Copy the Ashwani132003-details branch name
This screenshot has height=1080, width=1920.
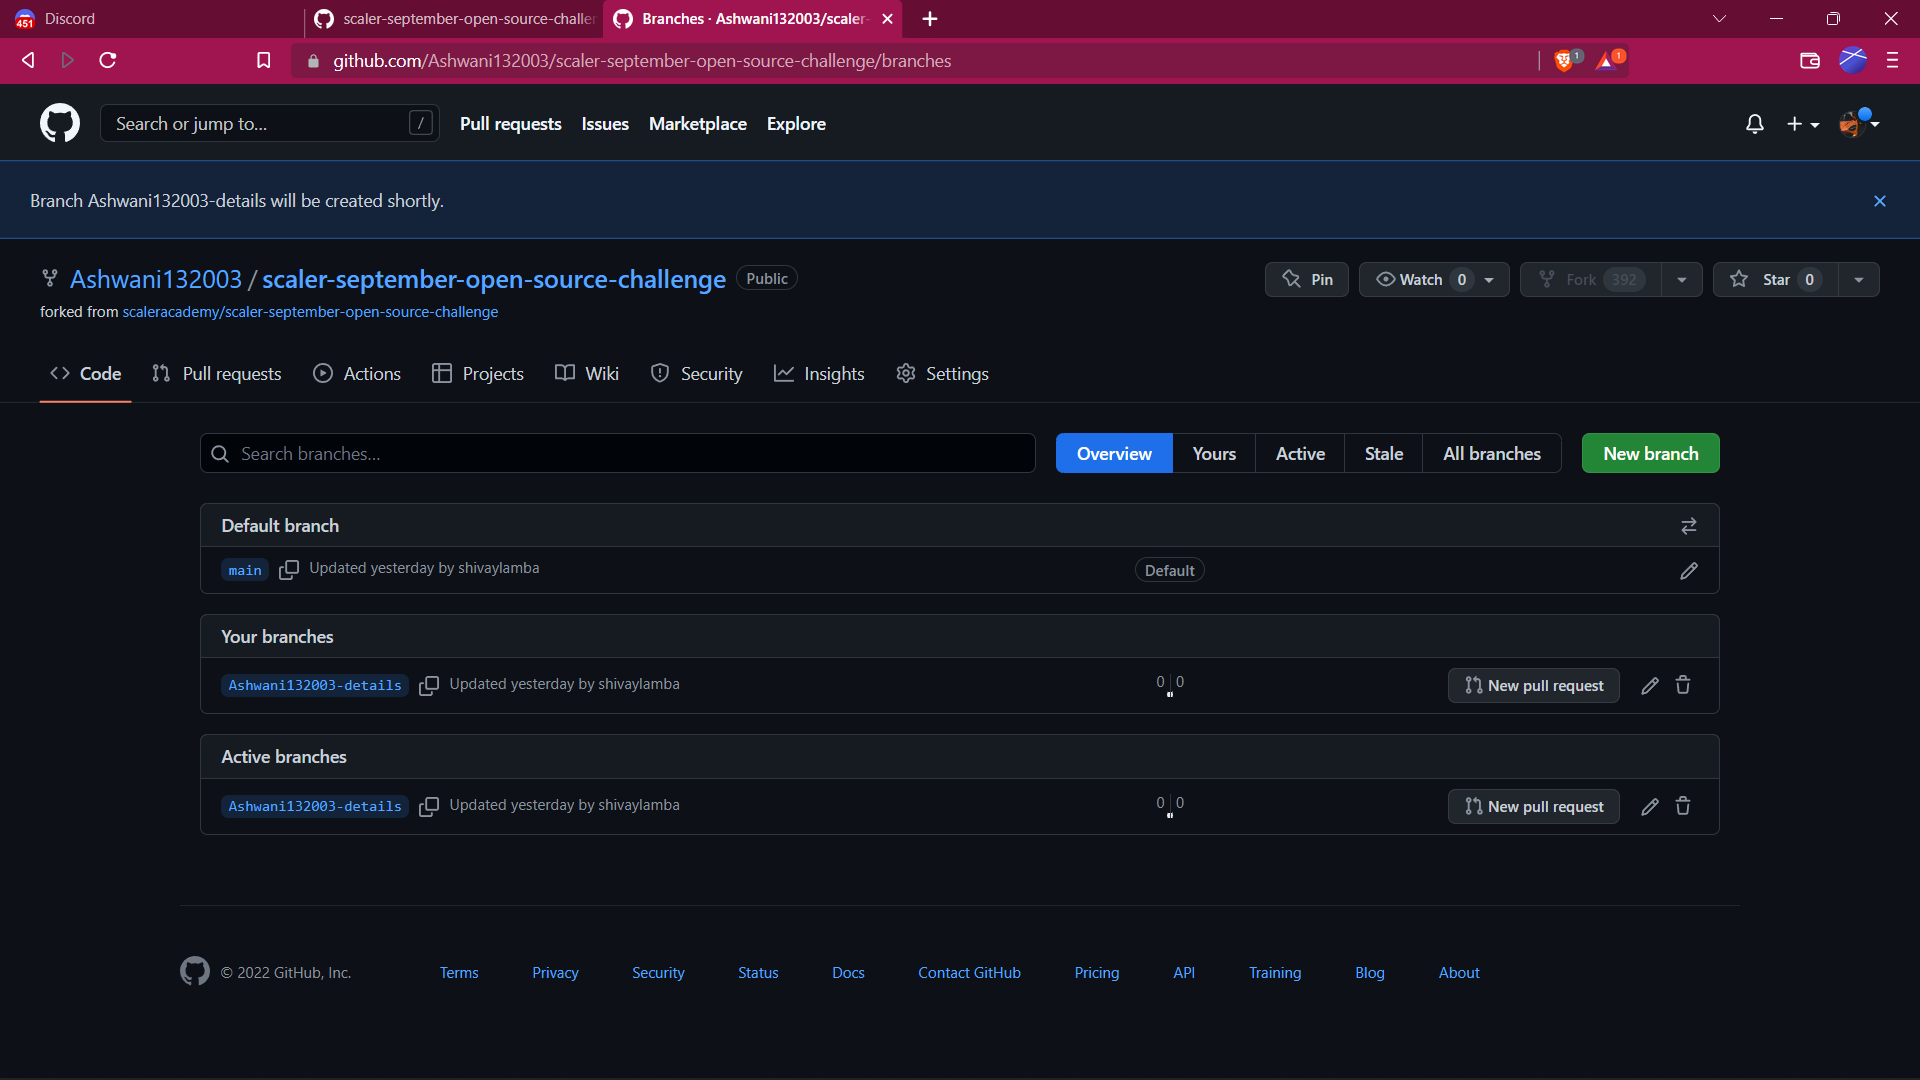[x=429, y=686]
